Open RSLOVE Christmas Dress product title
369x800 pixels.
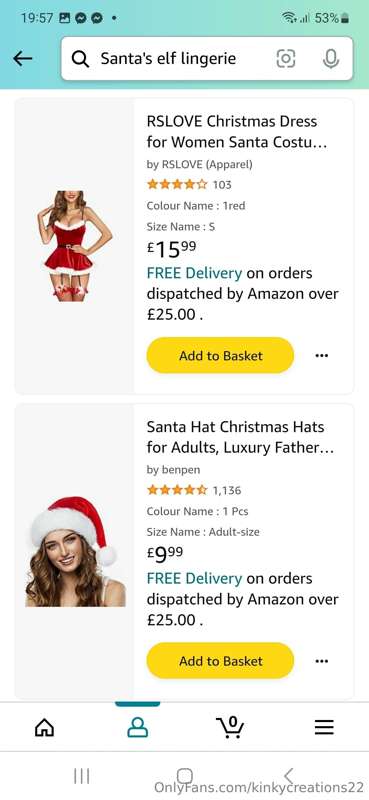237,132
